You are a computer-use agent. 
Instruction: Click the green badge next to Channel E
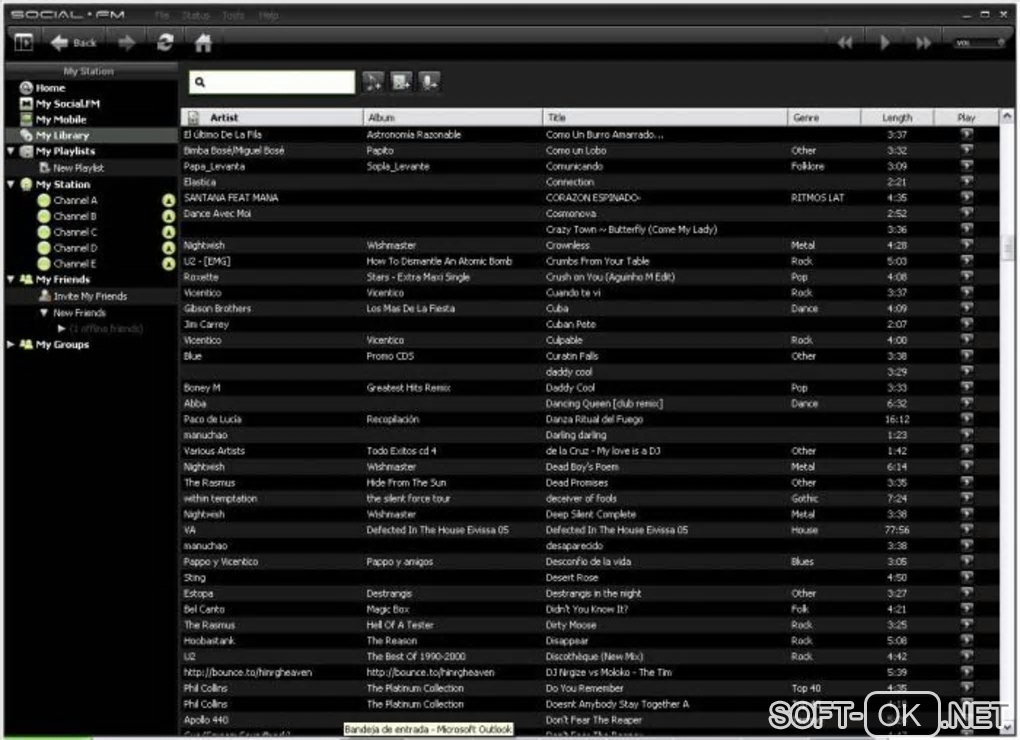(168, 263)
